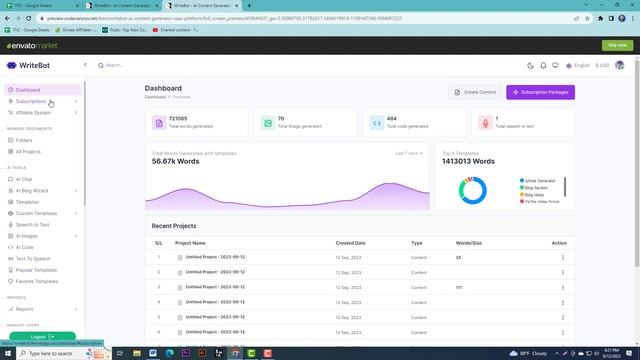
Task: Expand the AI Blog Wizard submenu arrow
Action: point(76,191)
